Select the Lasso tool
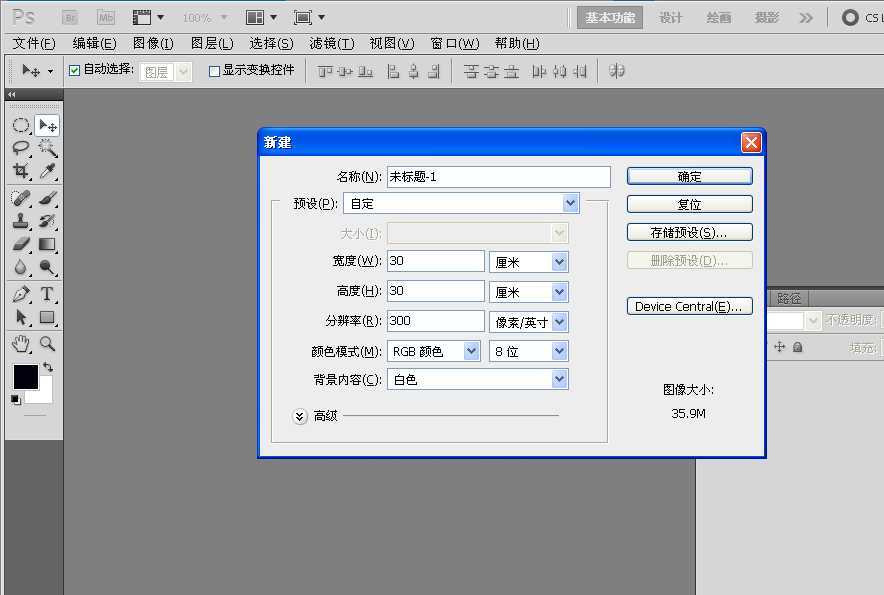Image resolution: width=884 pixels, height=595 pixels. tap(22, 148)
